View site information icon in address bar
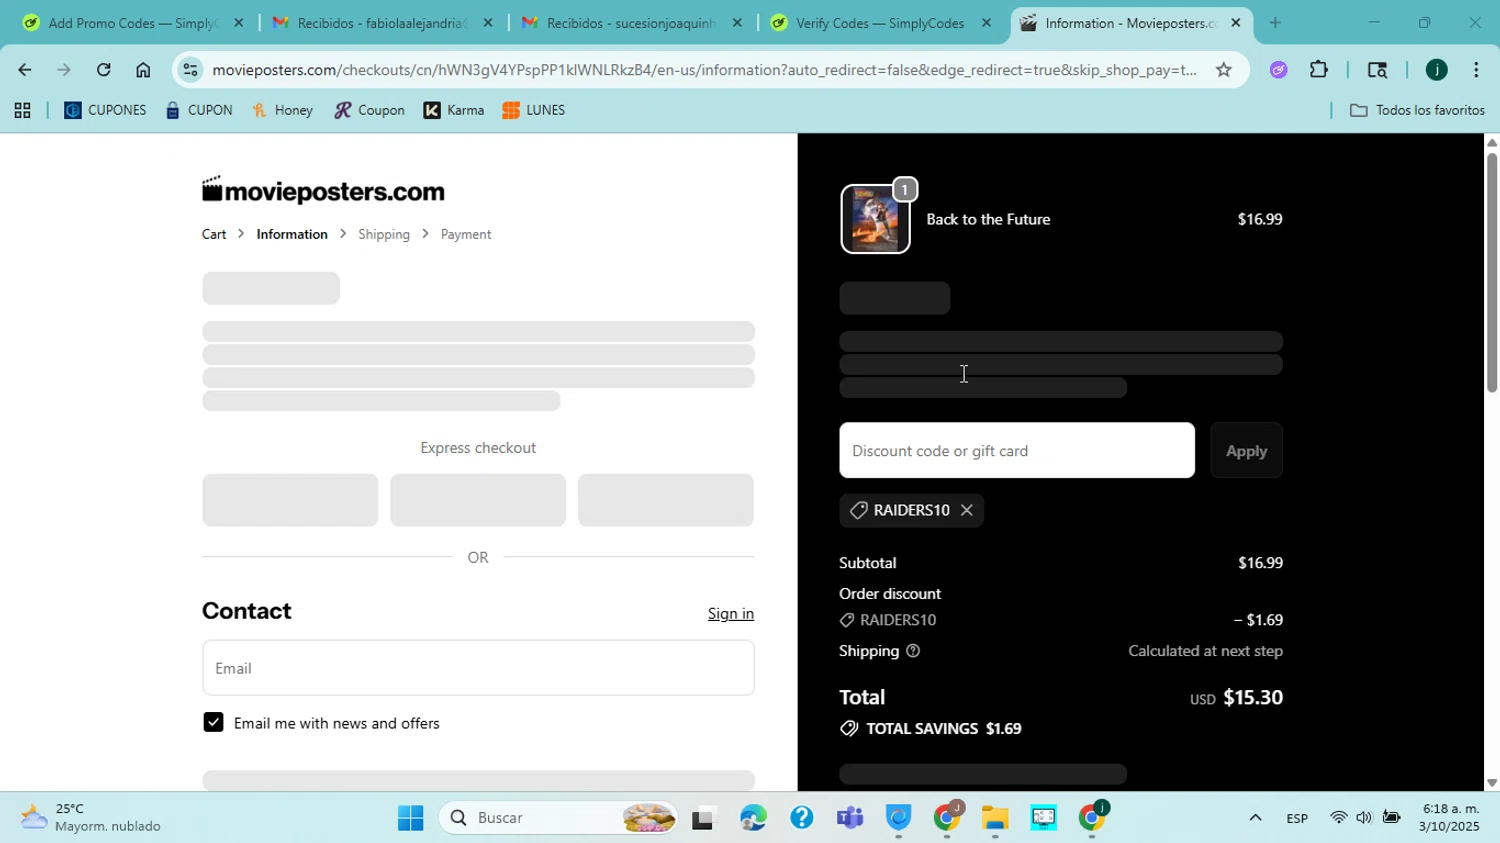This screenshot has height=843, width=1500. [x=190, y=70]
